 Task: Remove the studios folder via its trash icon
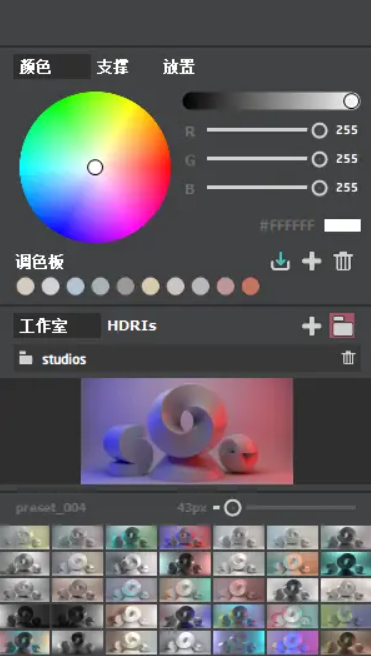pos(348,358)
